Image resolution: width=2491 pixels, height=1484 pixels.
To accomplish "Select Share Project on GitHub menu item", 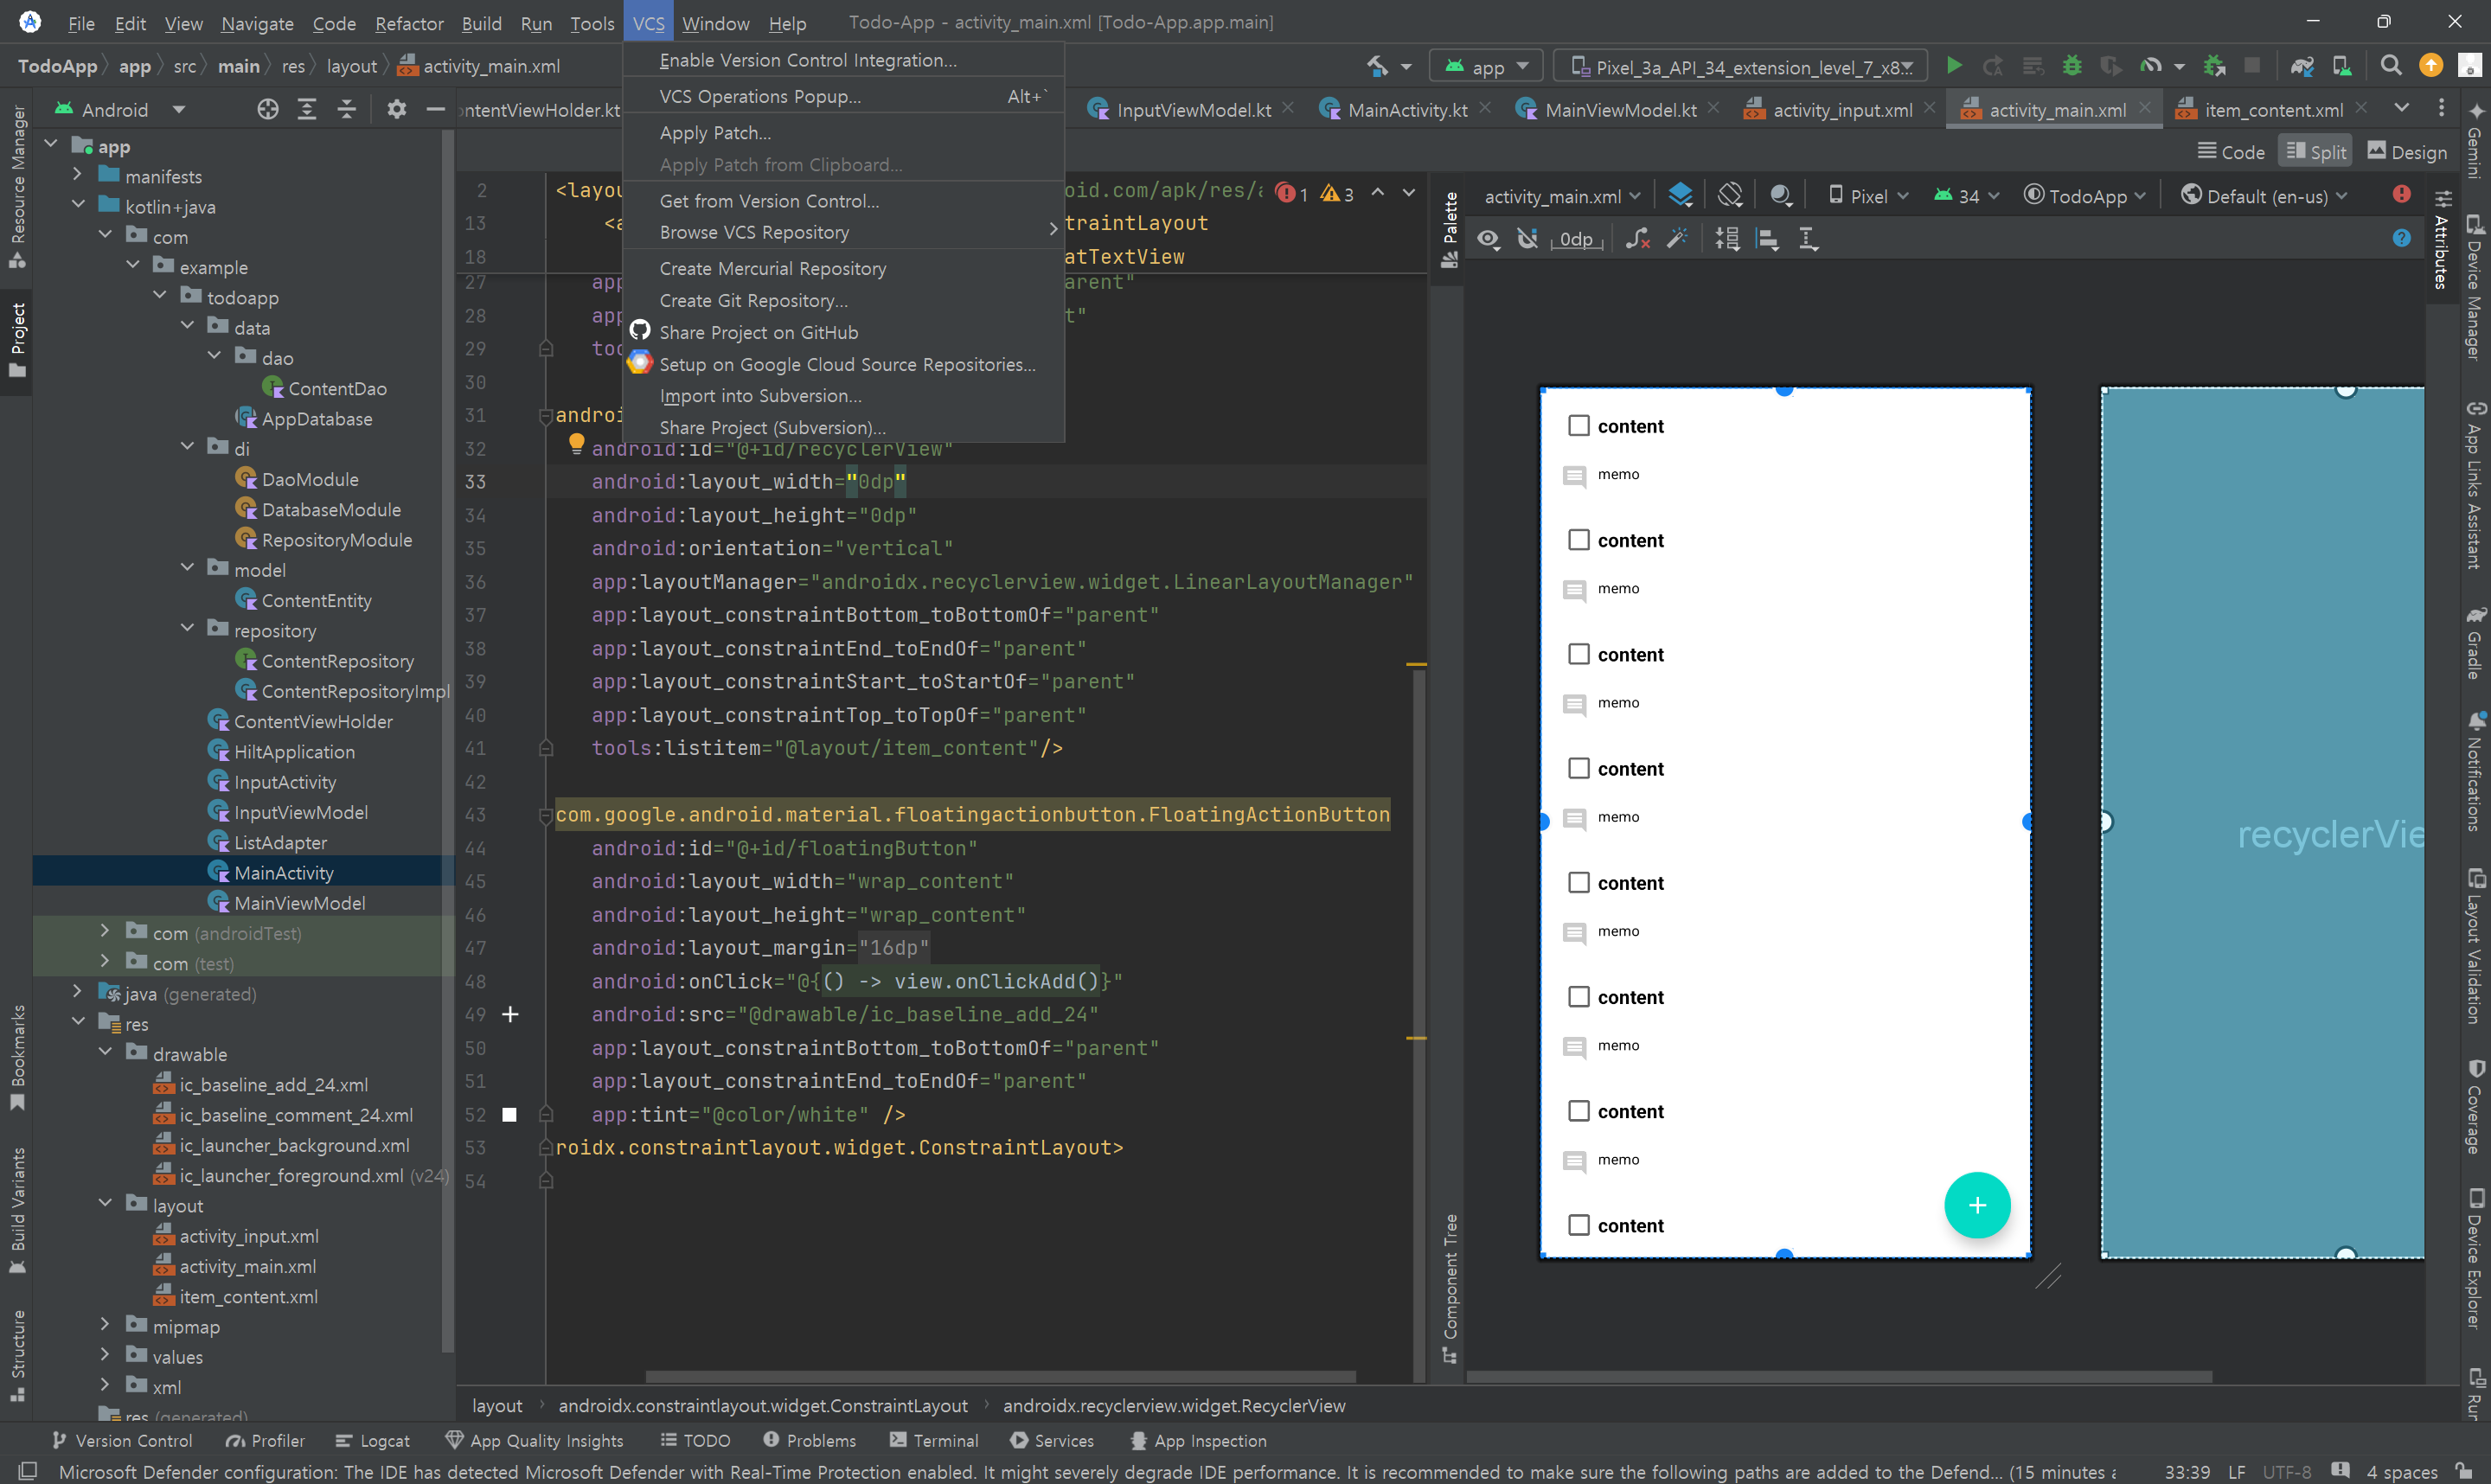I will [x=758, y=332].
